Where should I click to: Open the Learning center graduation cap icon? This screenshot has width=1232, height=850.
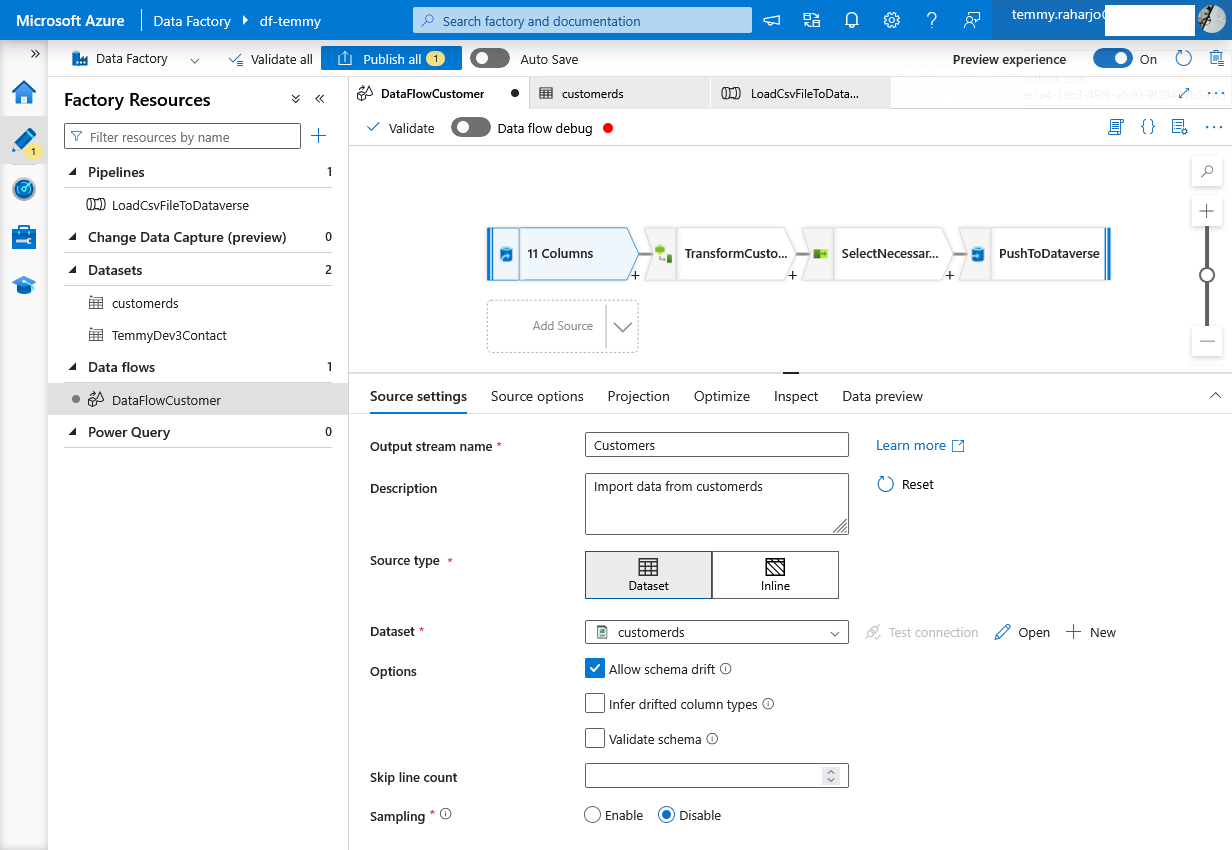(24, 285)
